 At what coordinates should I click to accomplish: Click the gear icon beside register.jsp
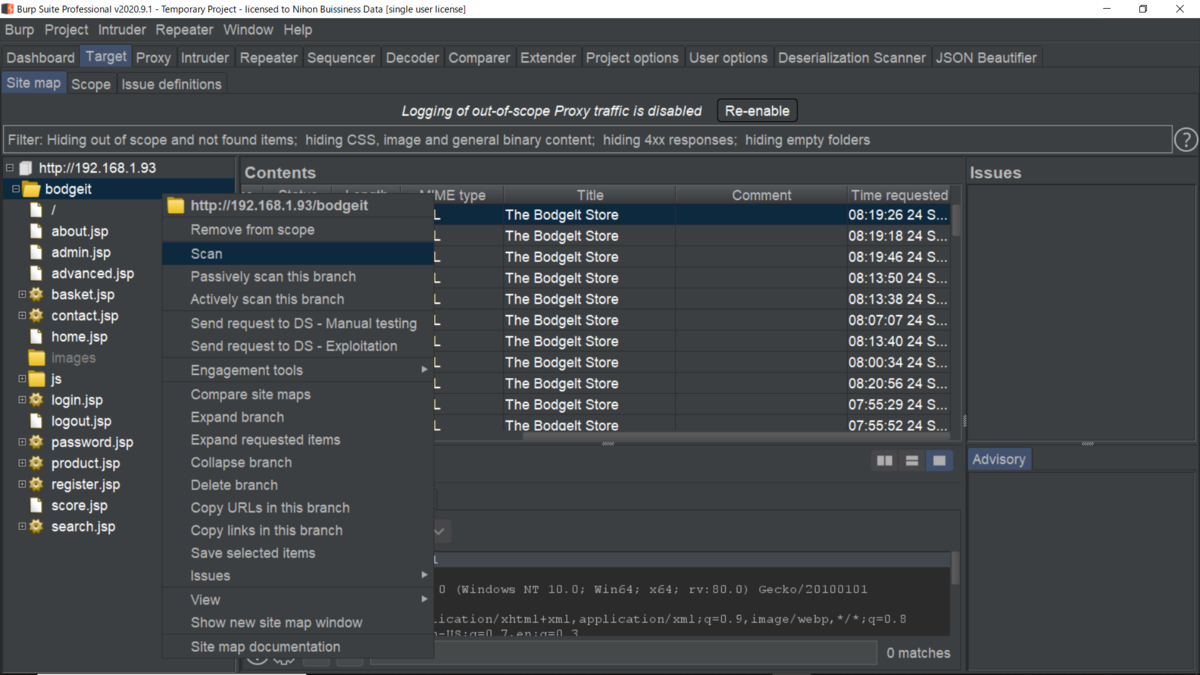[36, 484]
